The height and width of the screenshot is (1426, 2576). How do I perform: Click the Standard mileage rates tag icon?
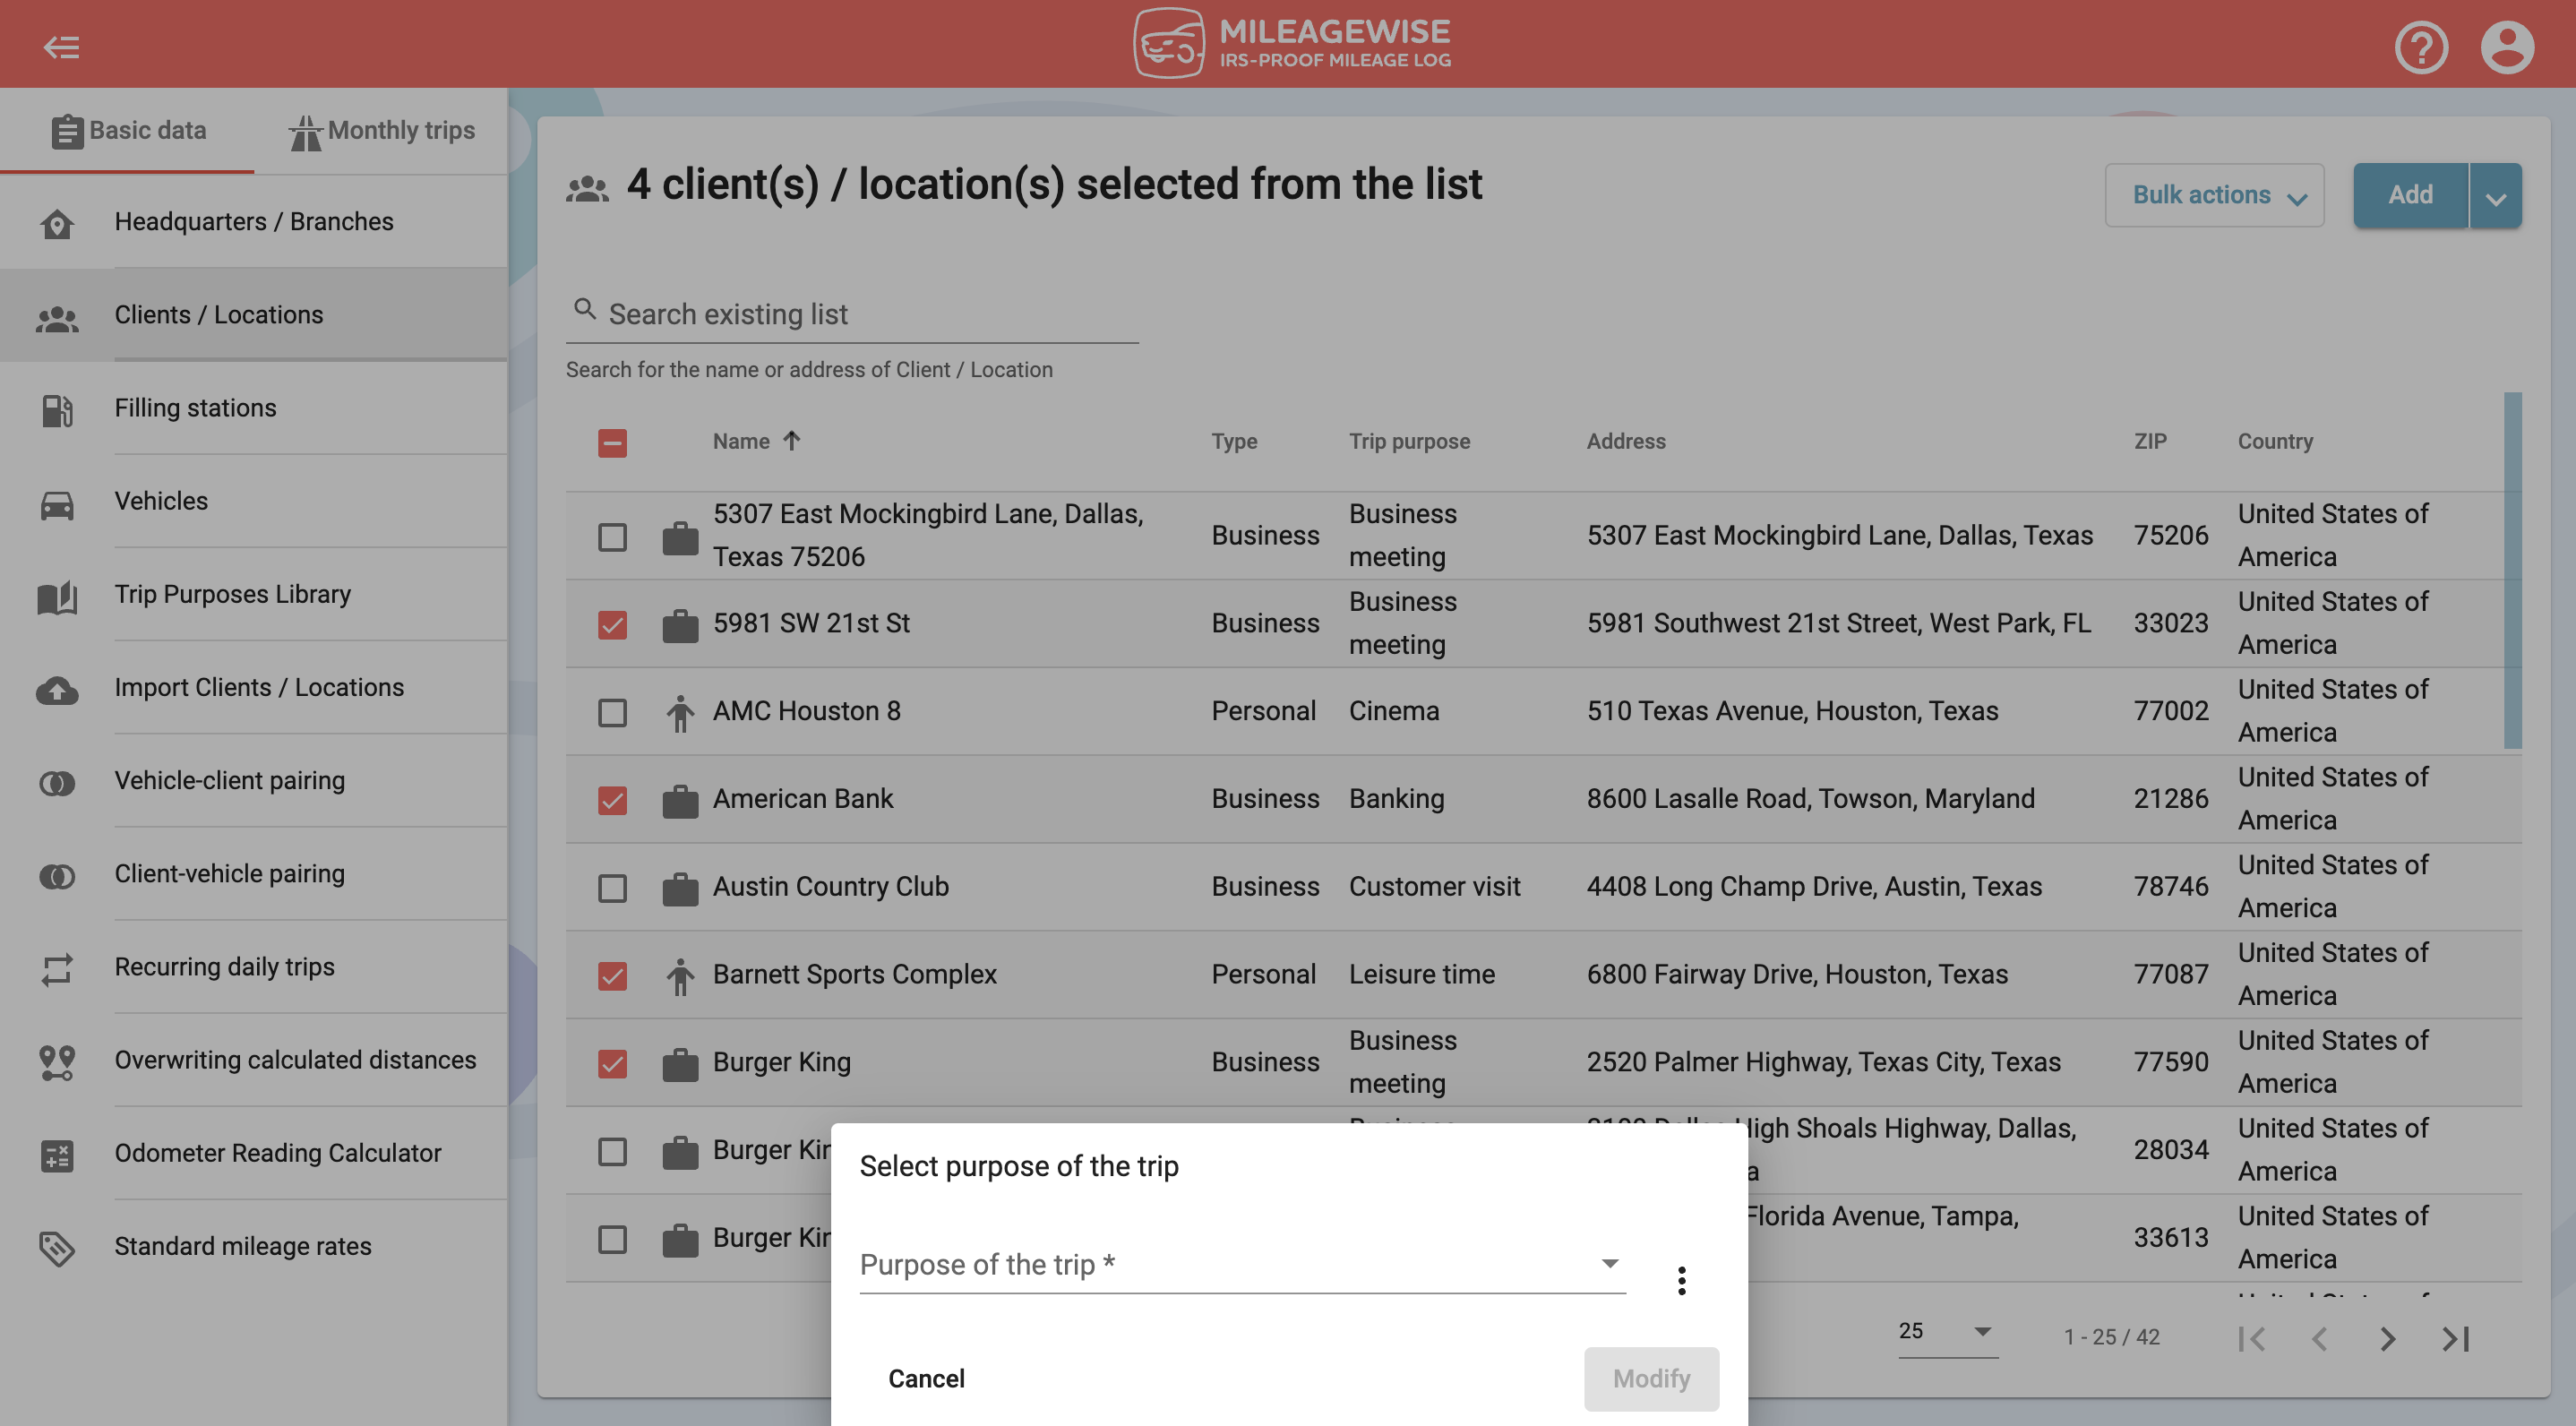point(57,1247)
